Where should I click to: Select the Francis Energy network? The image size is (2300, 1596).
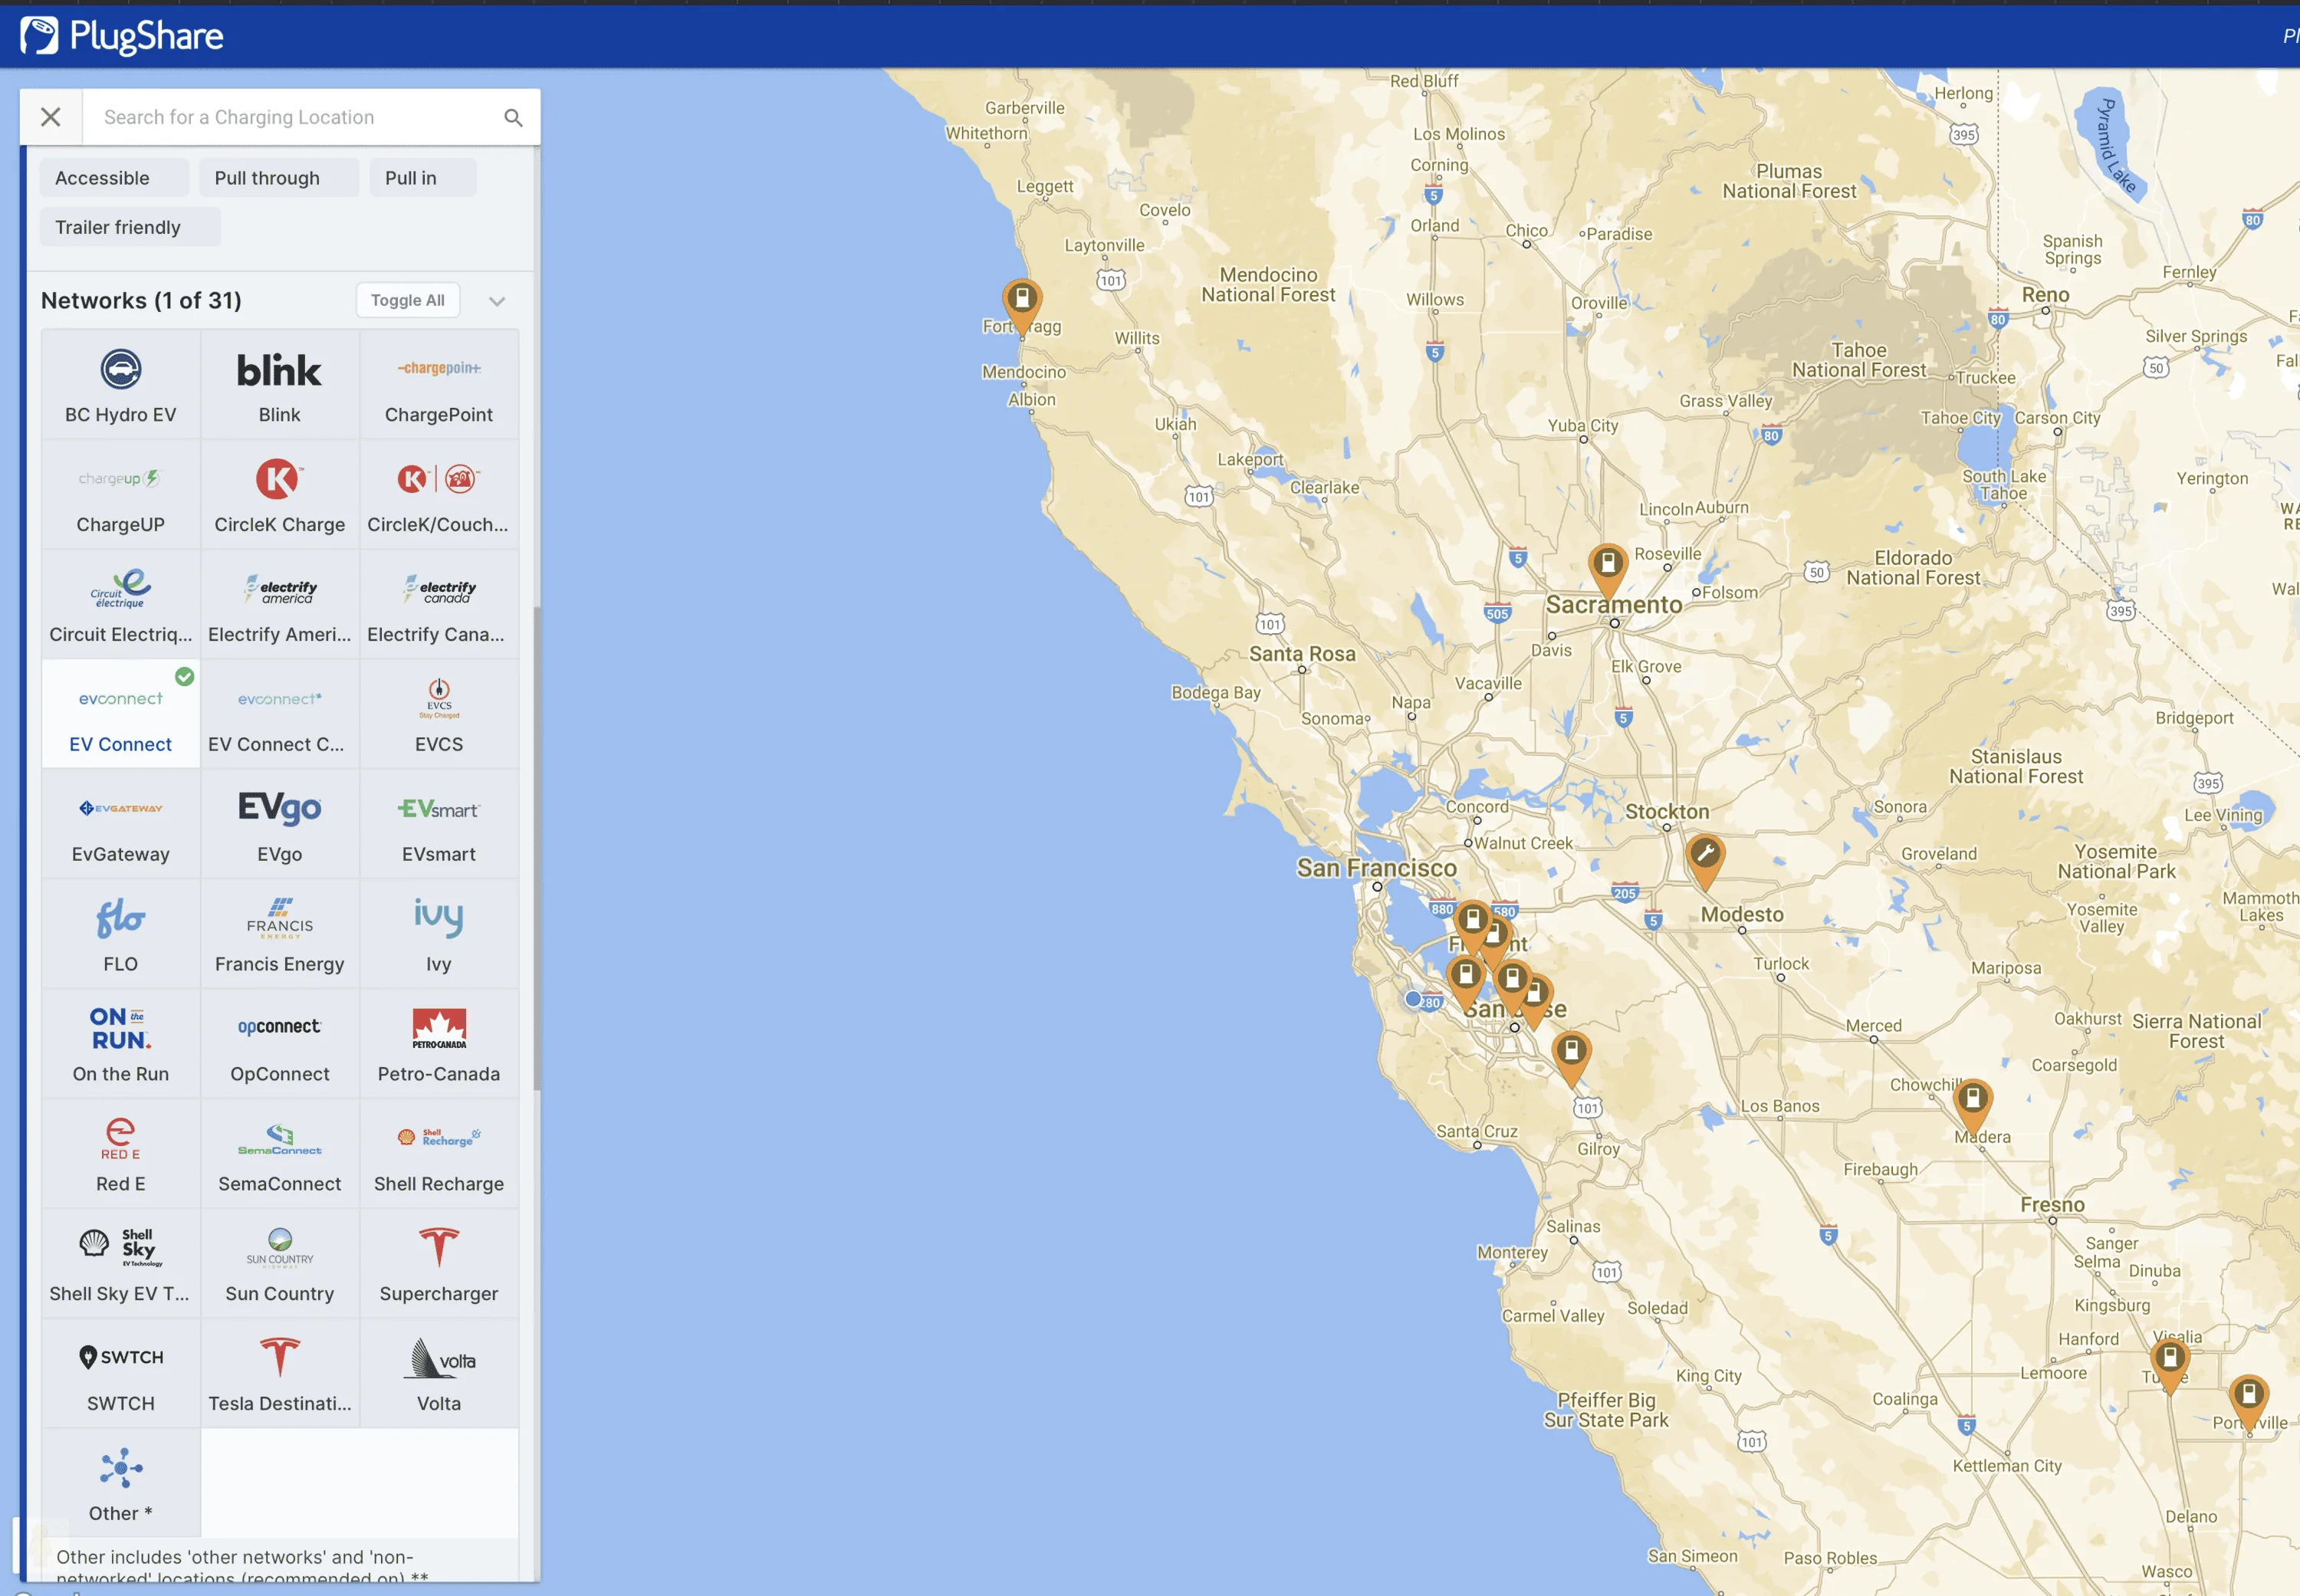pyautogui.click(x=280, y=934)
